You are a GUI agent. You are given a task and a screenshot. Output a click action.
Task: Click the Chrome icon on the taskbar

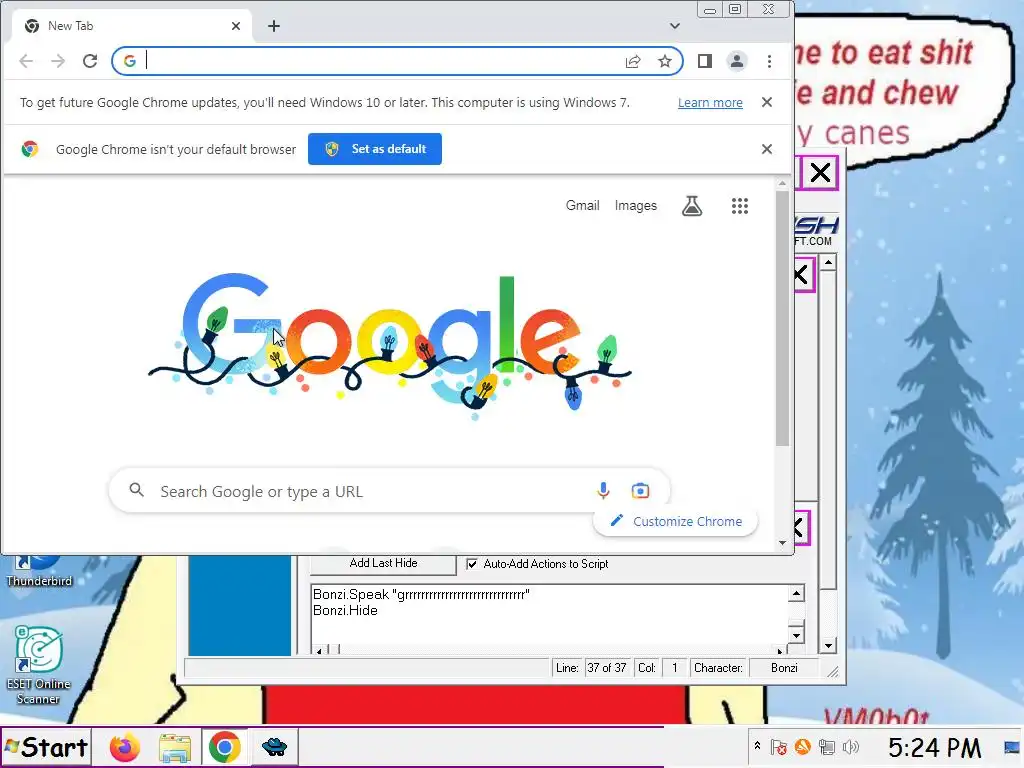225,747
